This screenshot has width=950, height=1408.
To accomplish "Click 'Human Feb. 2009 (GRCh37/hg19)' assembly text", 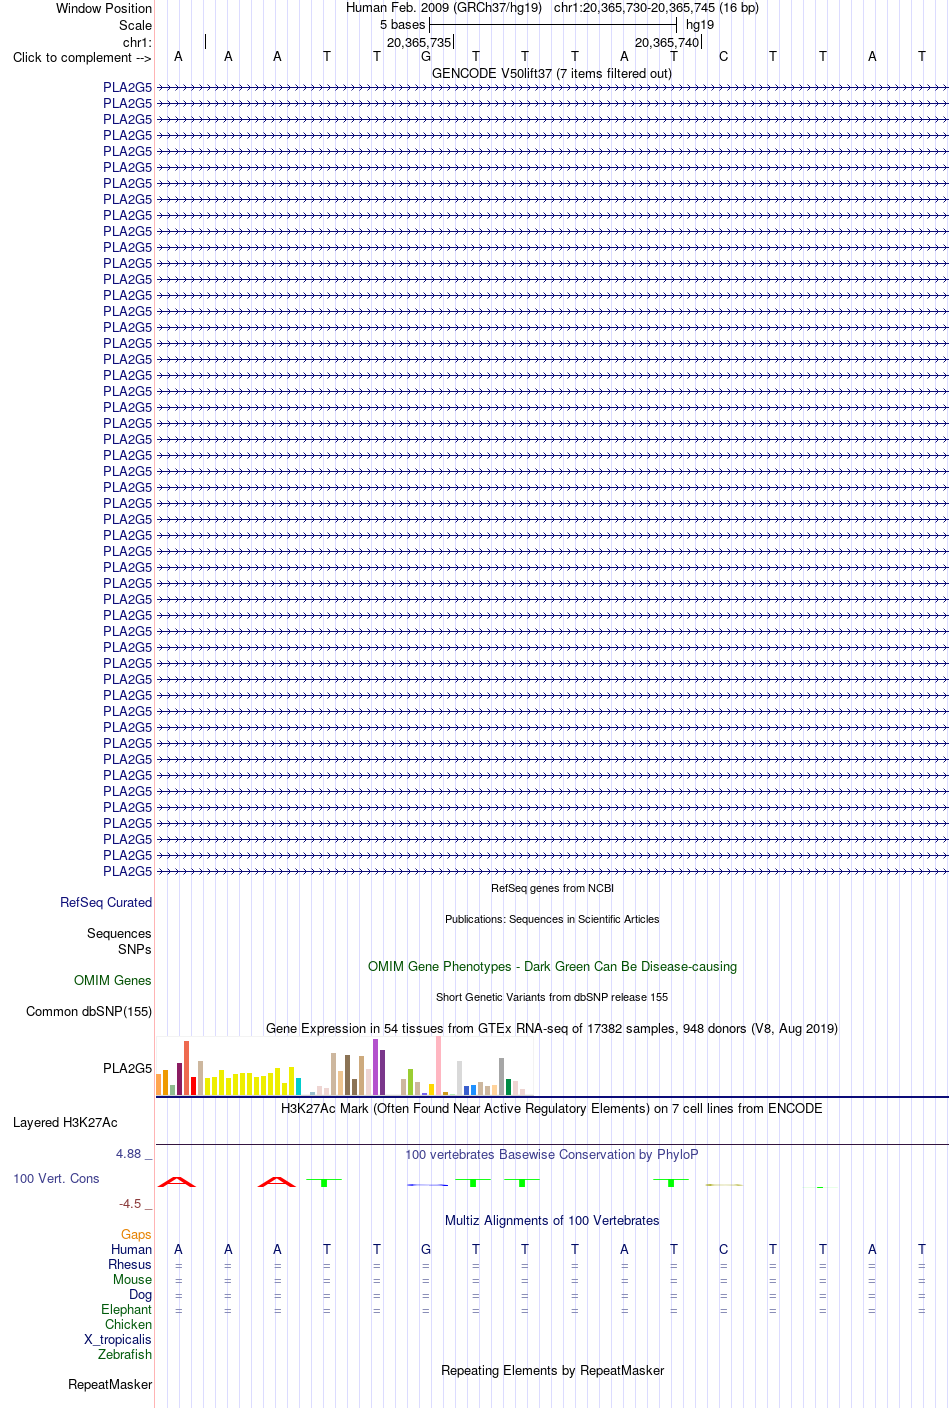I will point(444,7).
